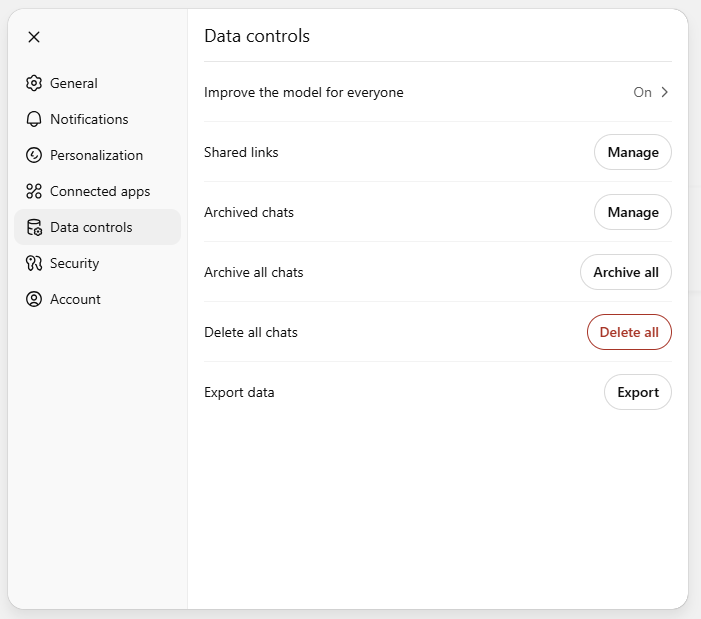Click the Account profile icon
This screenshot has width=701, height=619.
[34, 299]
